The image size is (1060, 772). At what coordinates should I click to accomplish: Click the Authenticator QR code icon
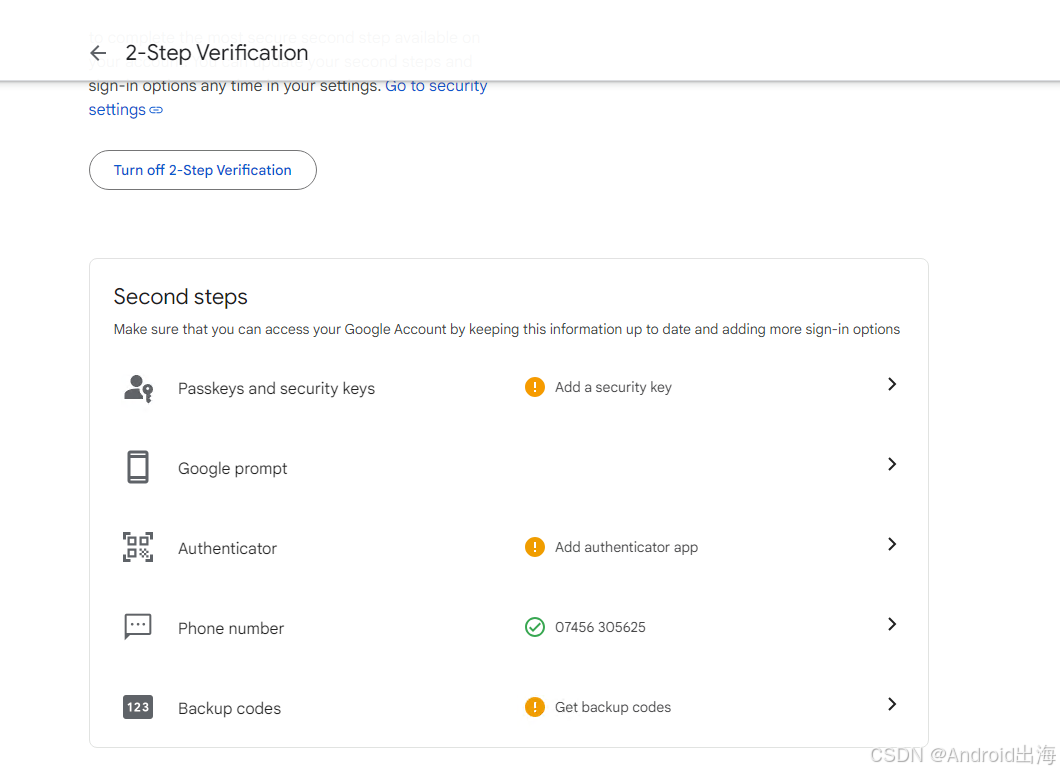tap(138, 547)
